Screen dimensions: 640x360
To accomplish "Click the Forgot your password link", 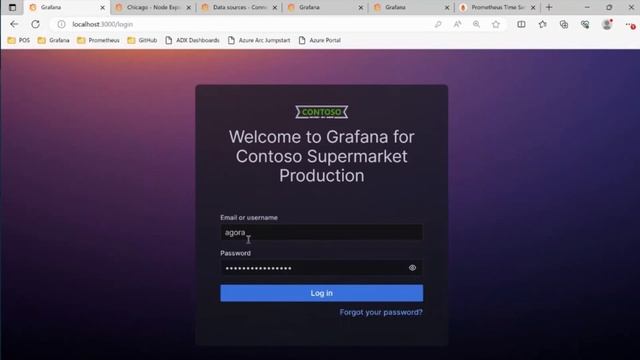I will (381, 312).
